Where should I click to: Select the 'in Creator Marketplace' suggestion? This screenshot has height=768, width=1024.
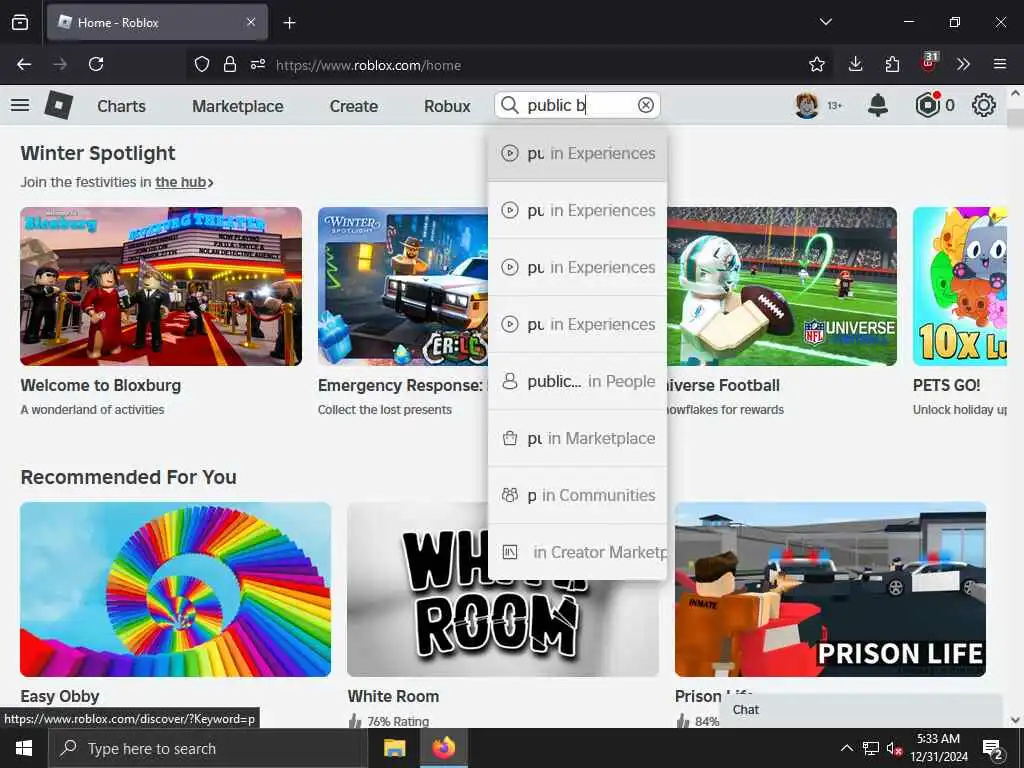[x=577, y=552]
